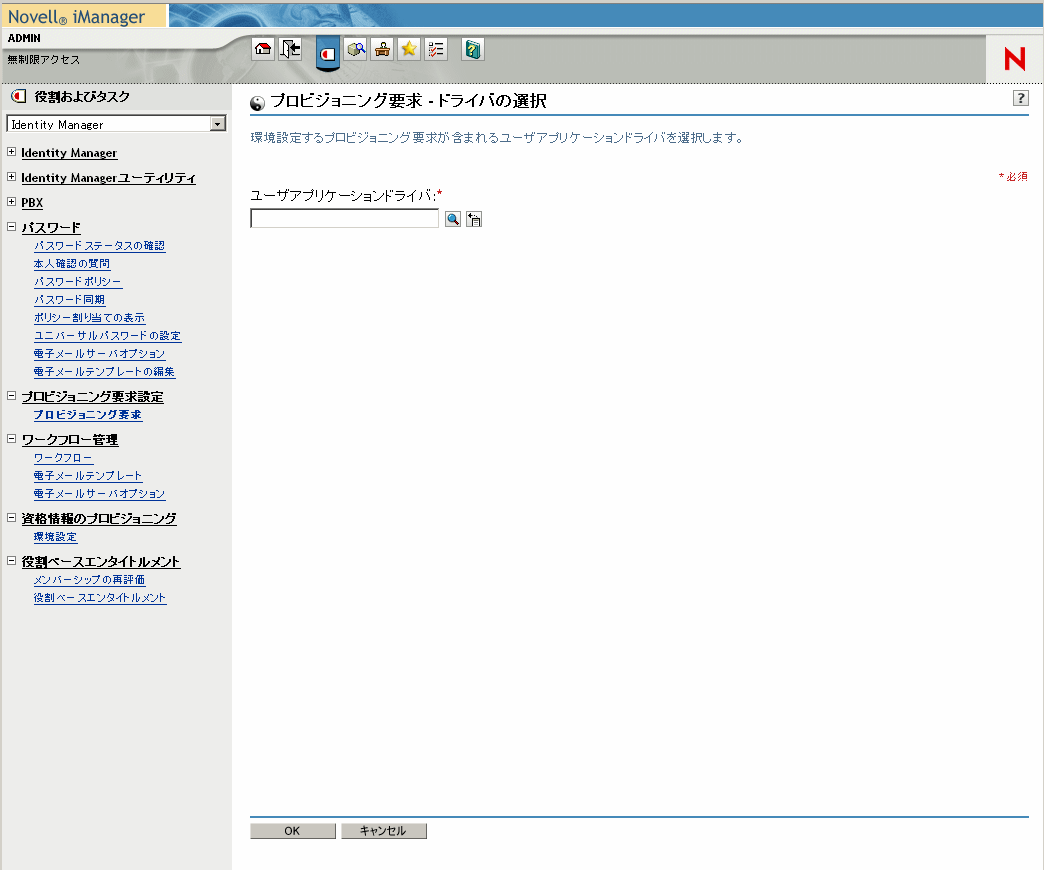Viewport: 1044px width, 870px height.
Task: Expand the Identity Manager tree section
Action: [10, 153]
